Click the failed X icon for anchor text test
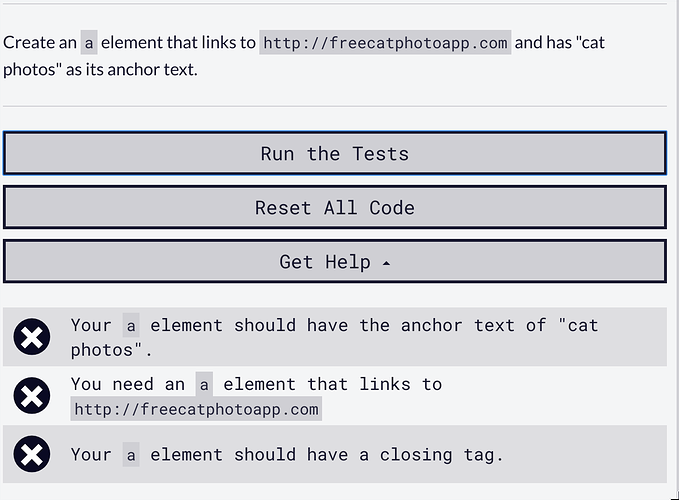The height and width of the screenshot is (500, 679). pos(32,337)
